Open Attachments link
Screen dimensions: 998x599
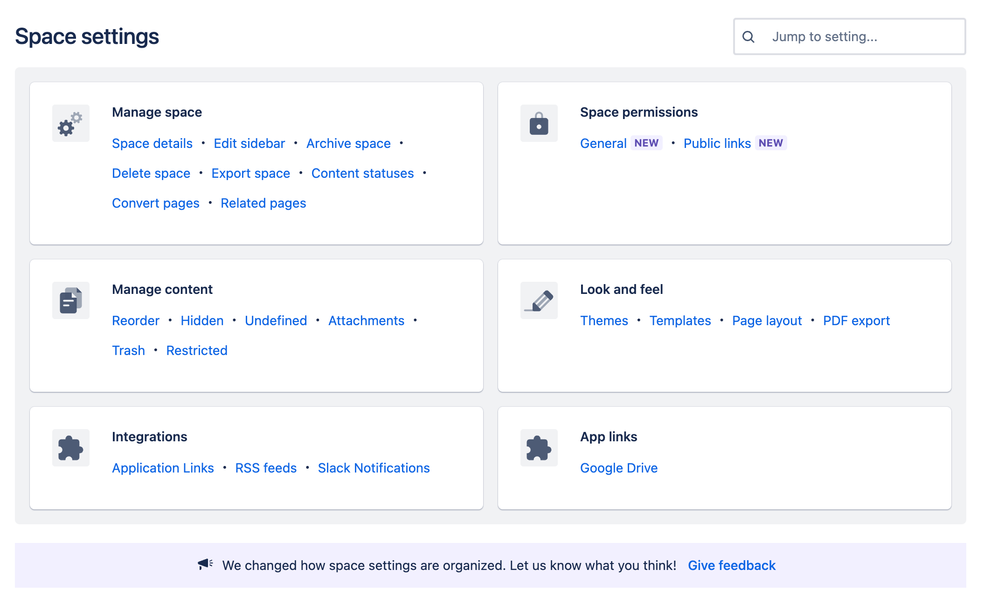[366, 321]
